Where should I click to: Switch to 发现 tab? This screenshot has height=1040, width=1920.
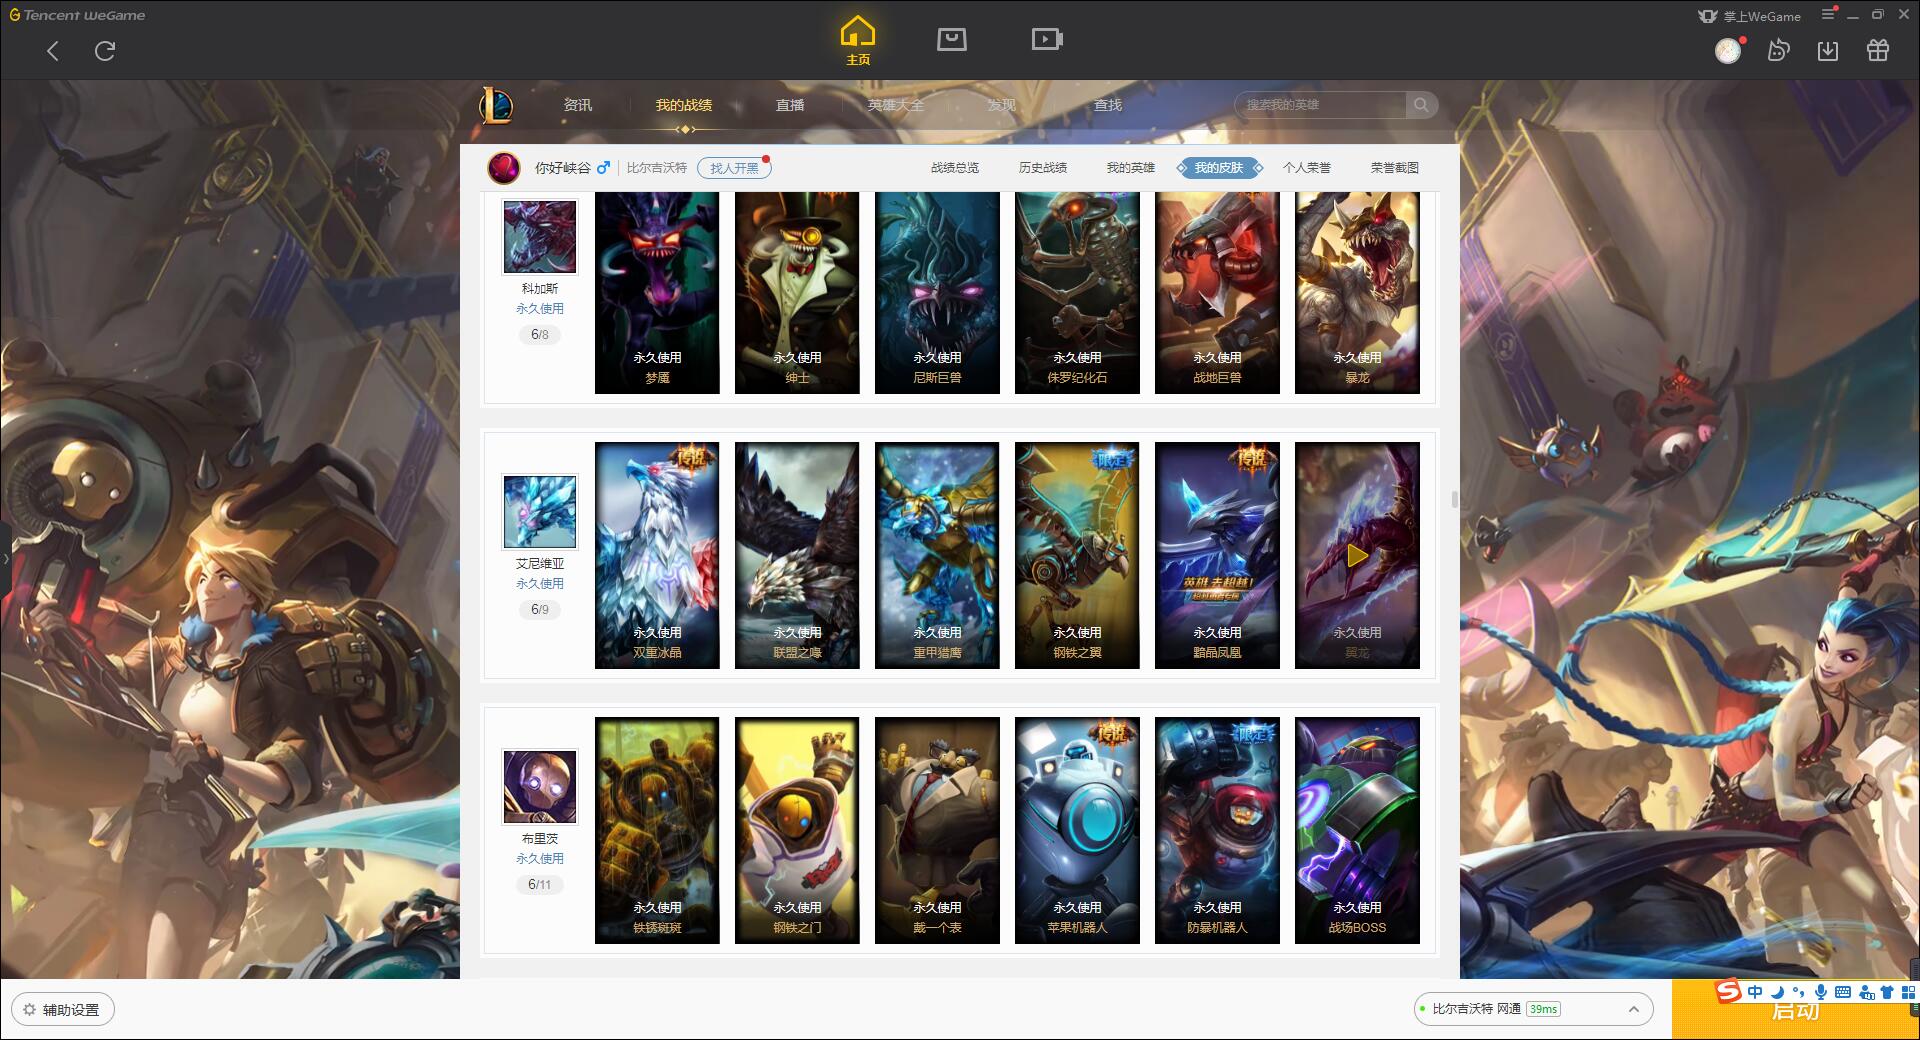click(x=1002, y=105)
